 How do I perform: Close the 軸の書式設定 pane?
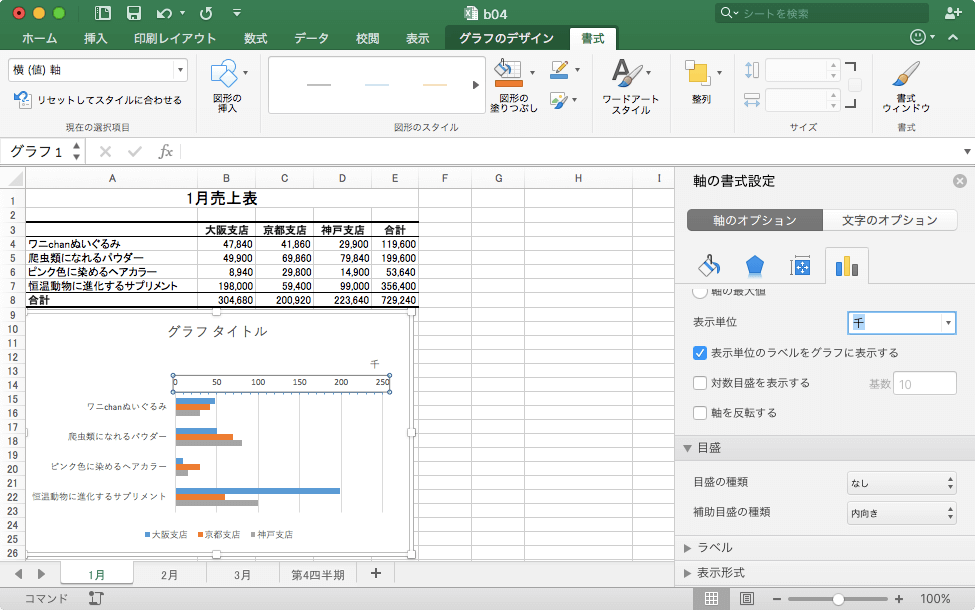click(960, 181)
